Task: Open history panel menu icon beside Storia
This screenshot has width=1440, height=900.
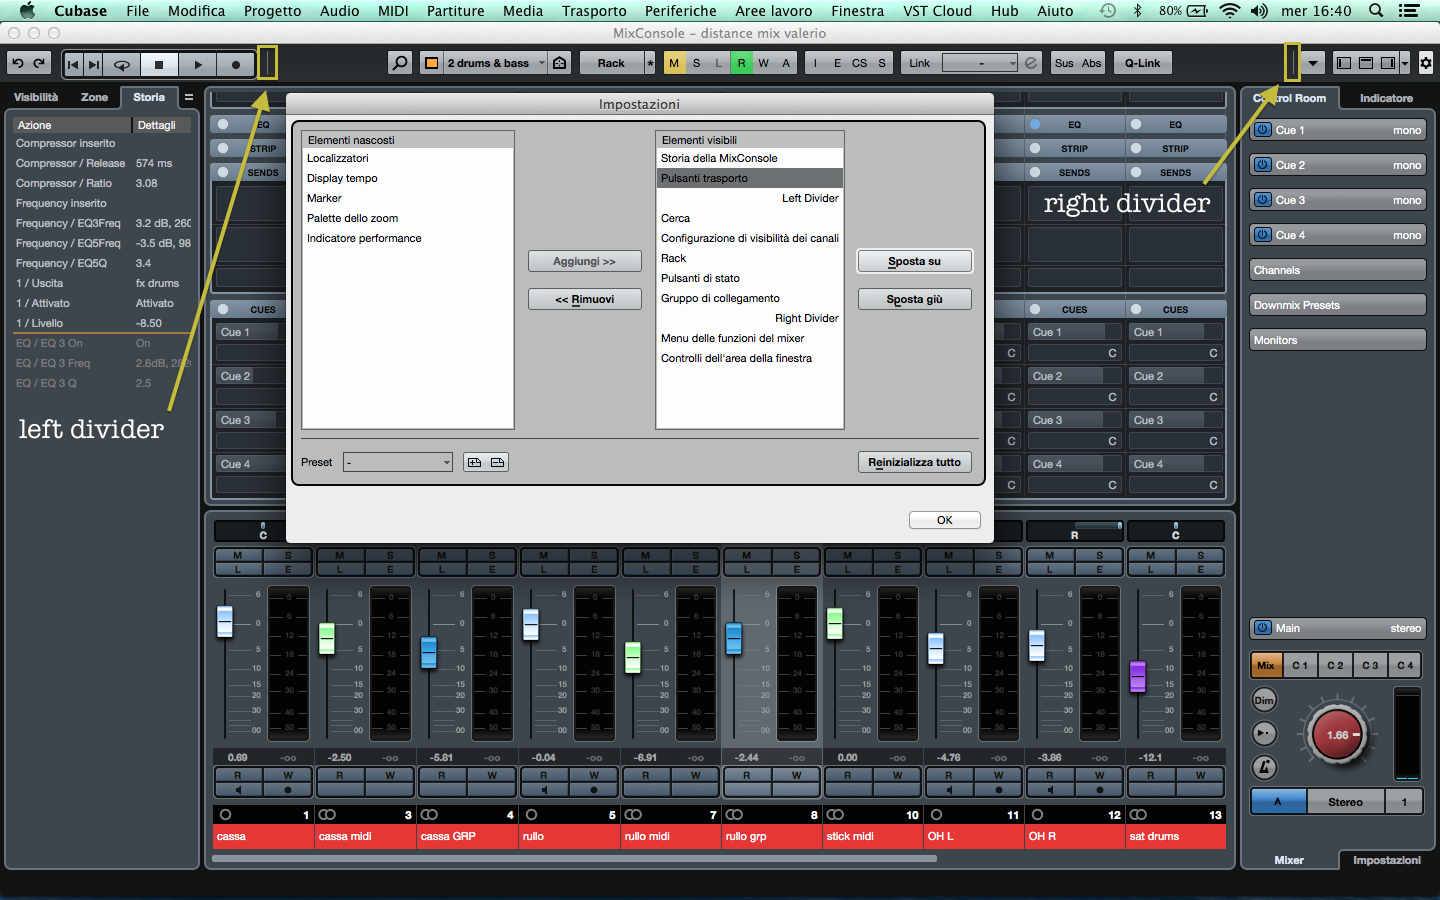Action: pyautogui.click(x=188, y=97)
